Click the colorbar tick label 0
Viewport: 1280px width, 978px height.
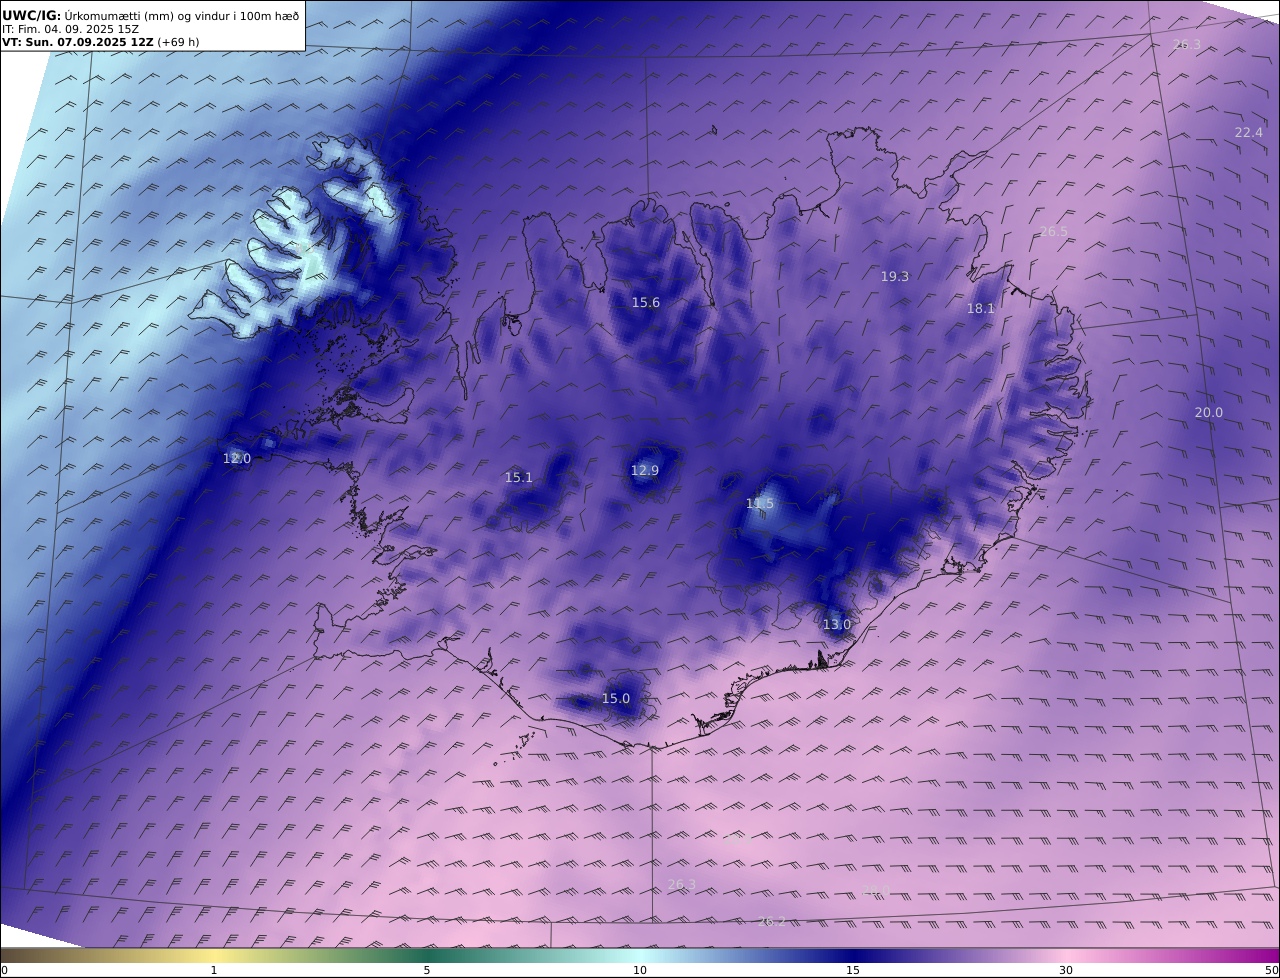tap(4, 970)
